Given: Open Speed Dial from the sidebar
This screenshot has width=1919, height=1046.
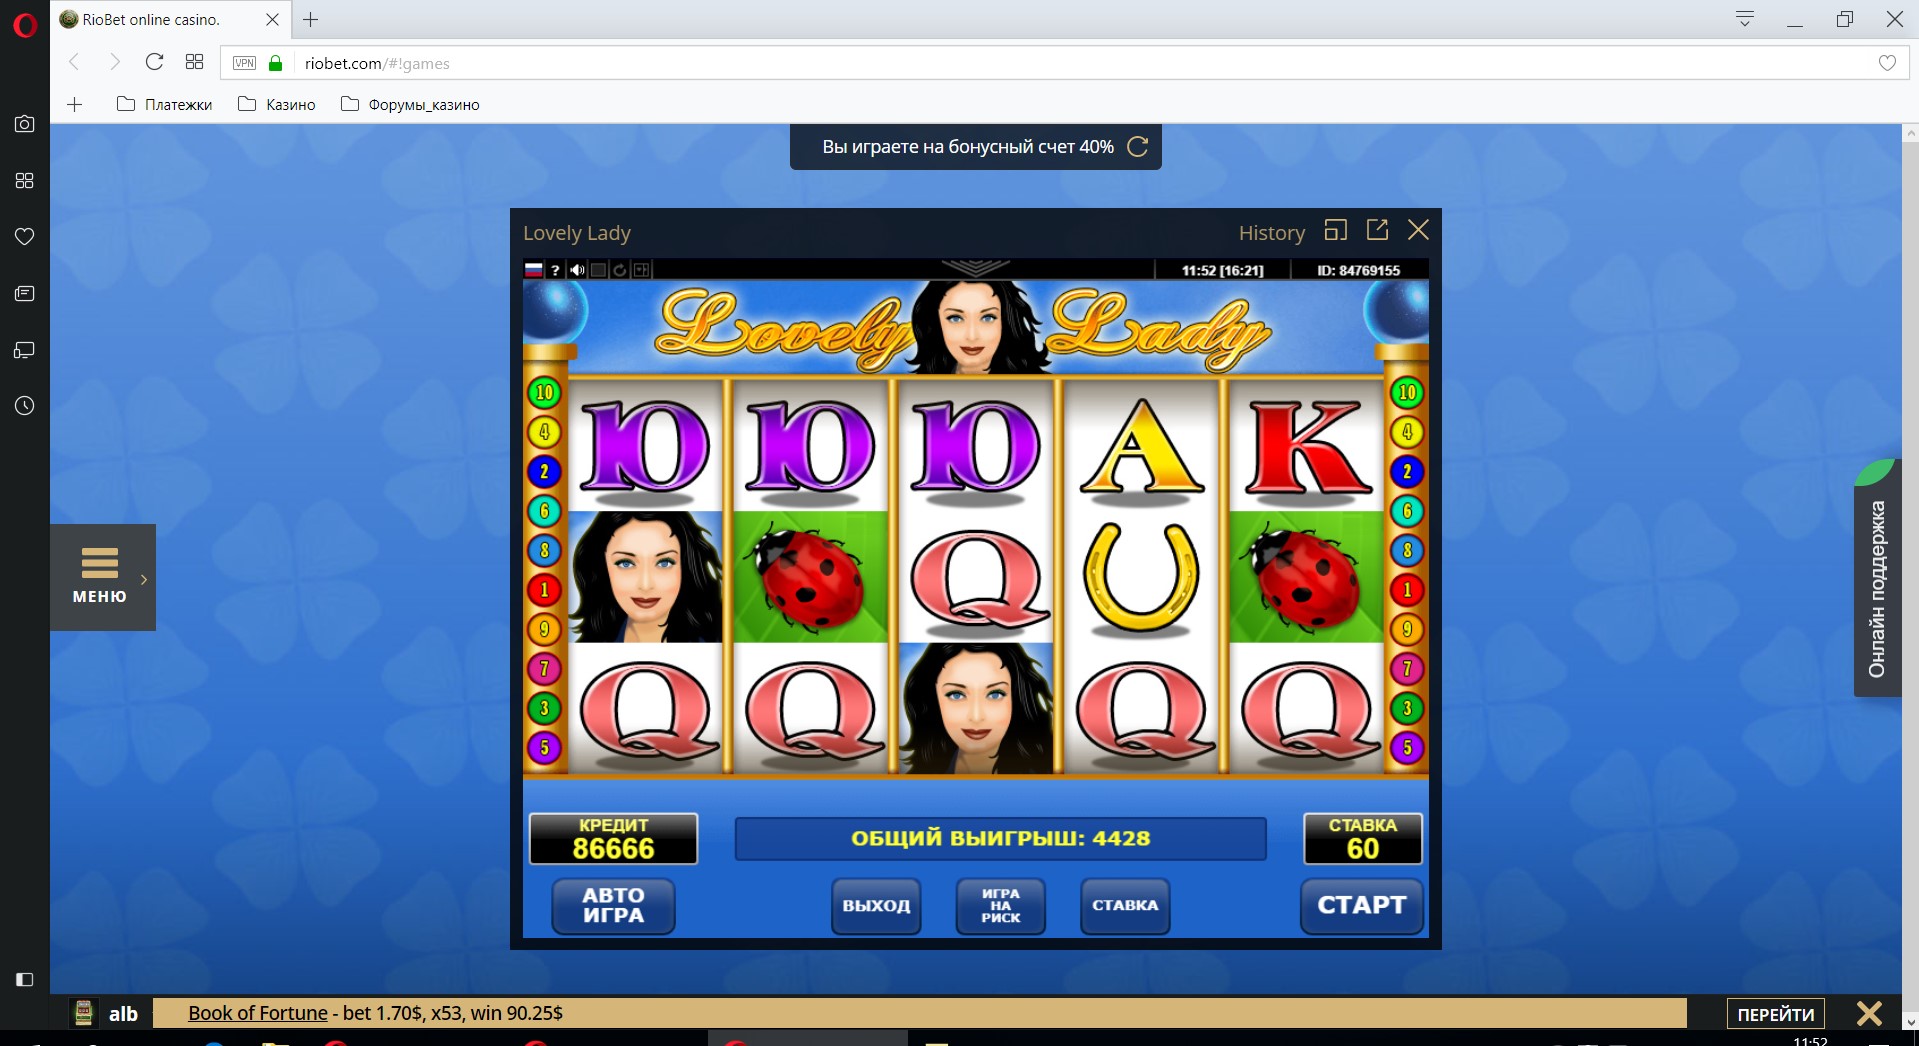Looking at the screenshot, I should pyautogui.click(x=25, y=180).
